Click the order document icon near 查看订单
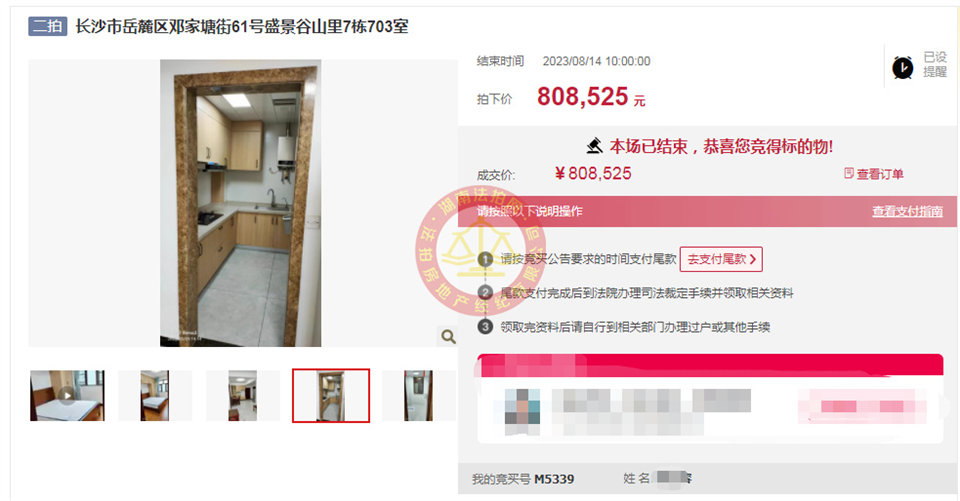Screen dimensions: 960x501 coord(849,173)
